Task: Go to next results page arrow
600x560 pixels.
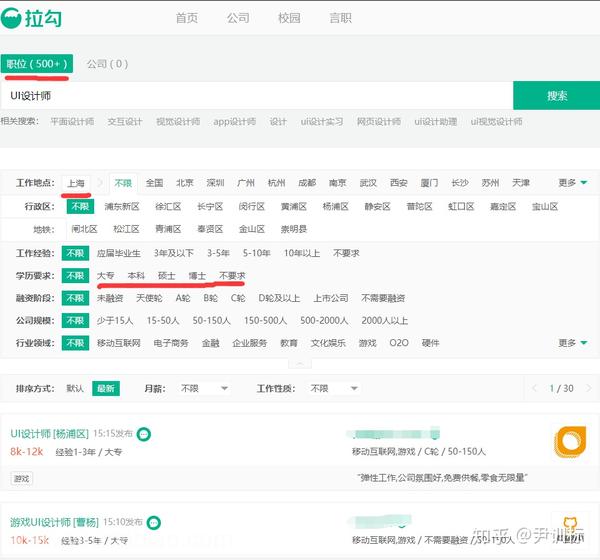Action: coord(589,388)
